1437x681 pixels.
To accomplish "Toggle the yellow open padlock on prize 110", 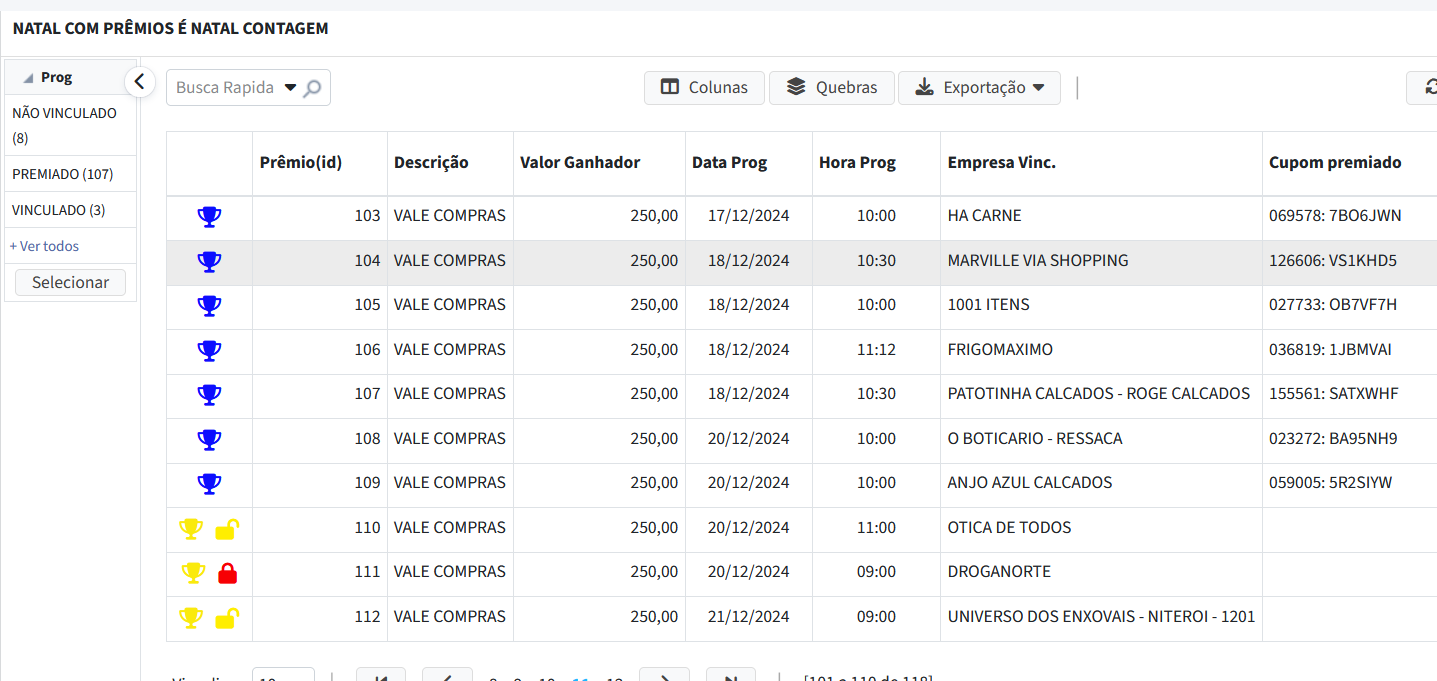I will click(x=227, y=529).
